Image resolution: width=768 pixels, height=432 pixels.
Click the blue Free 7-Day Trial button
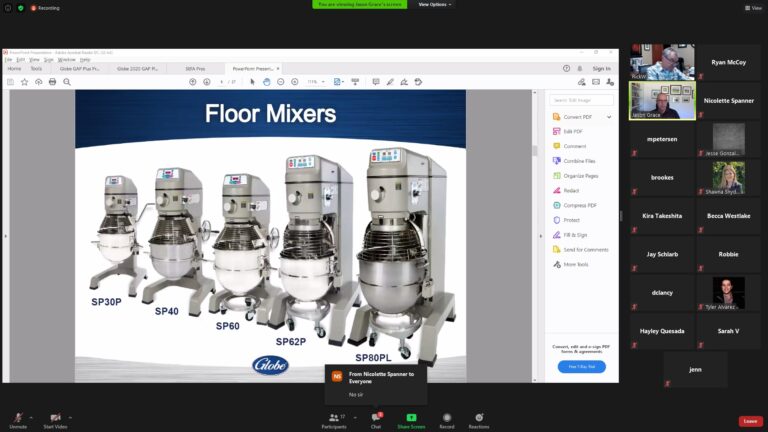coord(581,366)
